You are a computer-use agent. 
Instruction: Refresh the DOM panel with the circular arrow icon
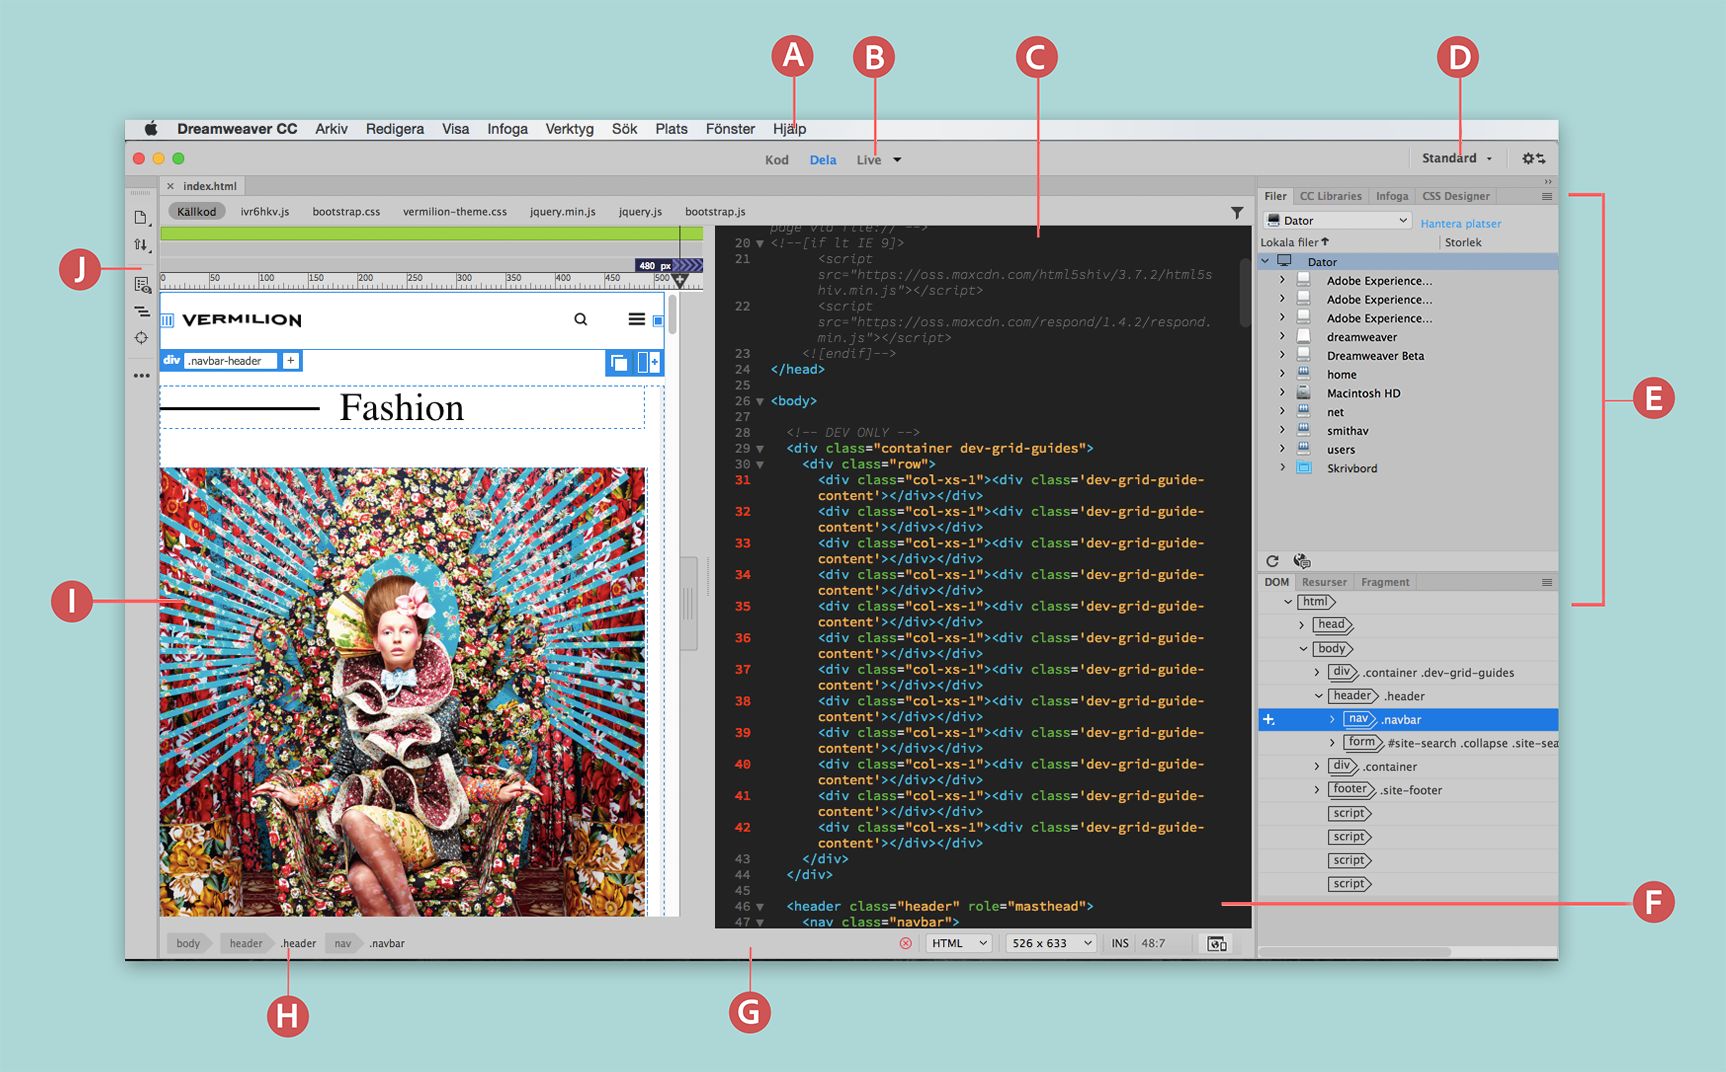click(1272, 561)
